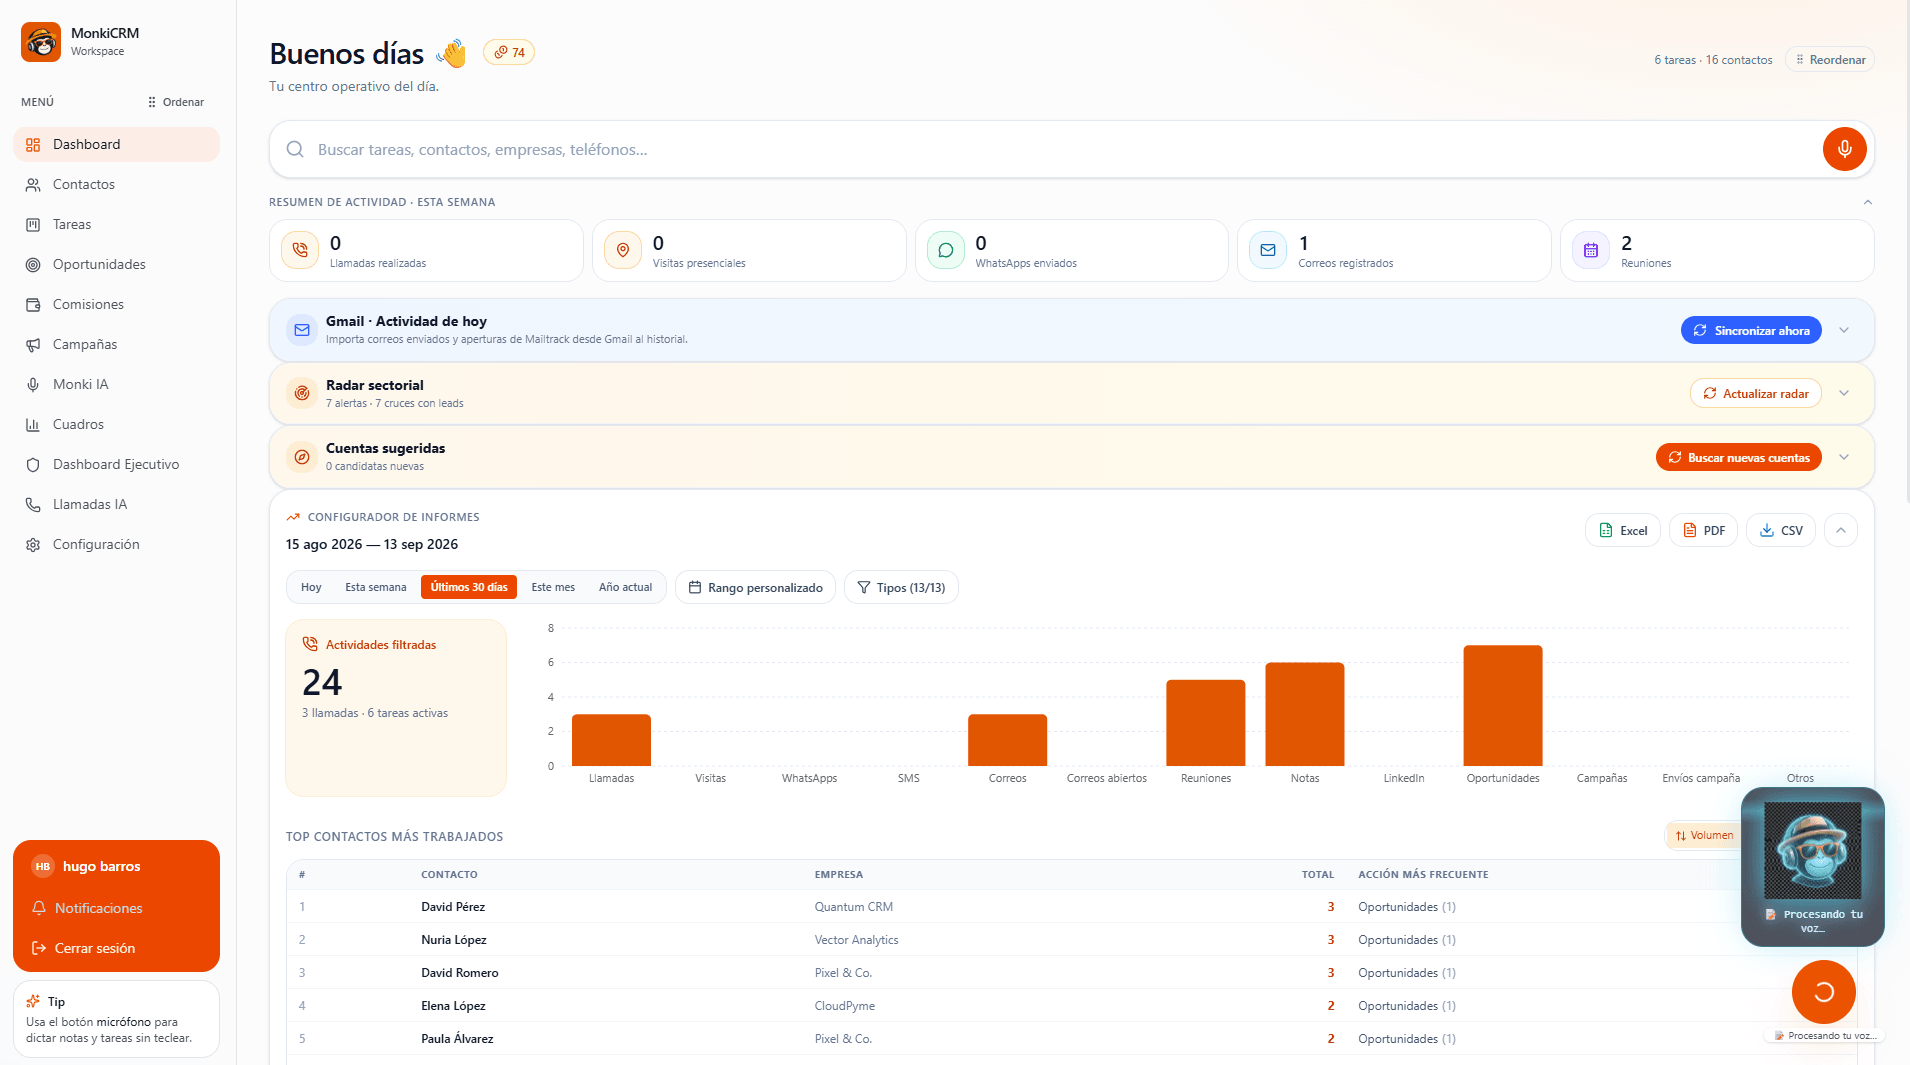1910x1065 pixels.
Task: Open the 74 points badge
Action: click(509, 52)
